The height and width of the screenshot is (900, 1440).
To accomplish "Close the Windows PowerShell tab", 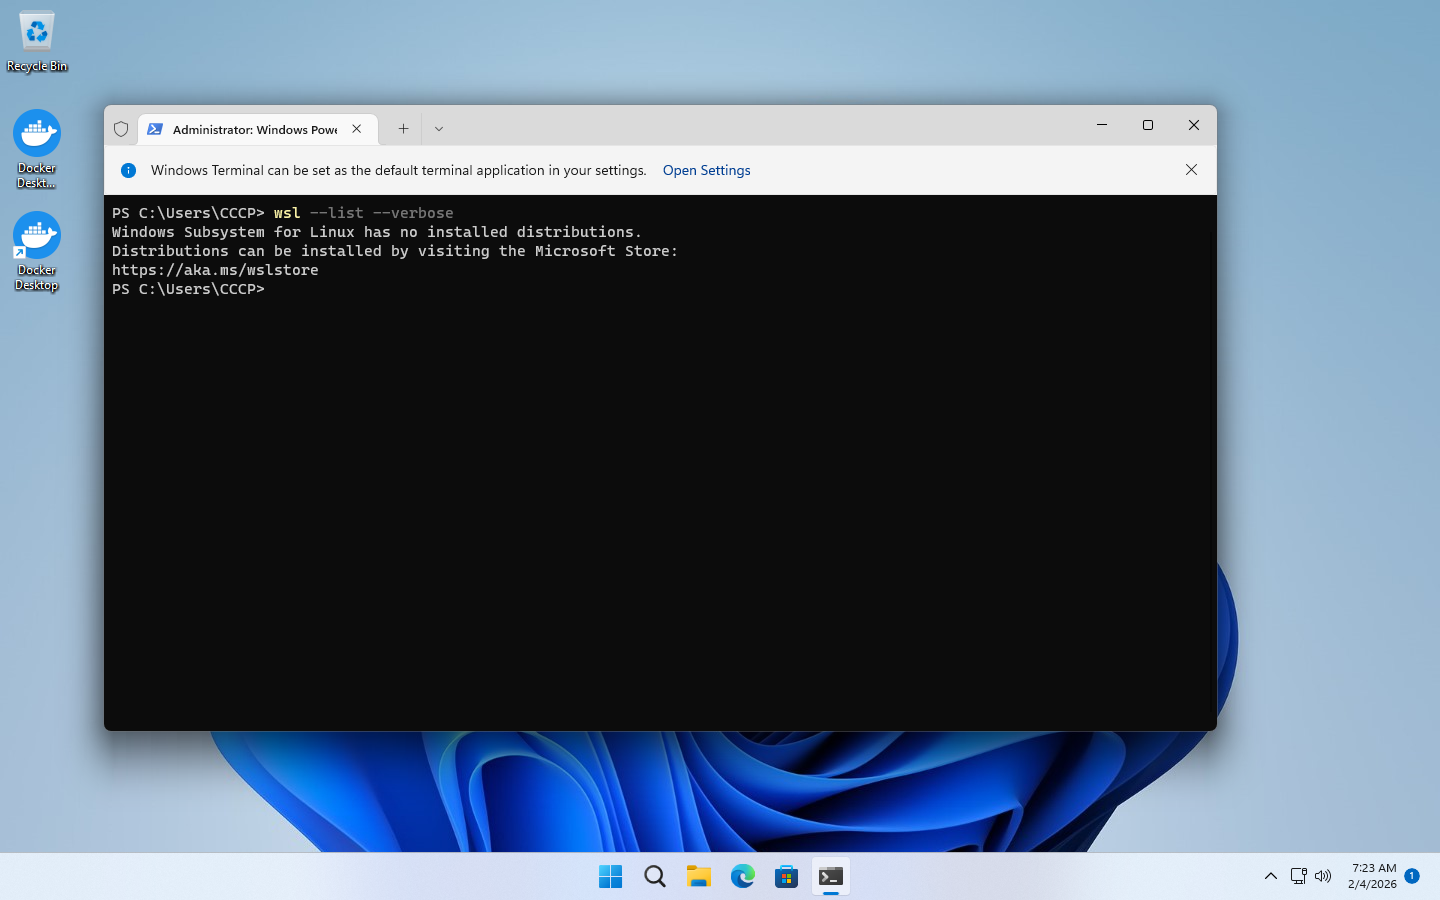I will (357, 129).
